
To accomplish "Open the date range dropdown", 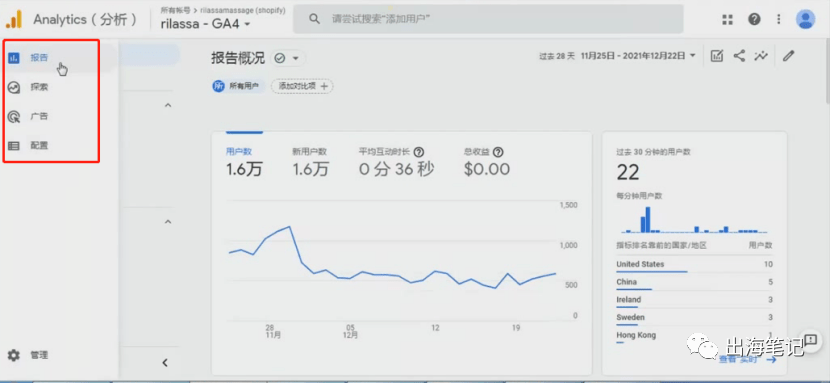I will [x=638, y=56].
